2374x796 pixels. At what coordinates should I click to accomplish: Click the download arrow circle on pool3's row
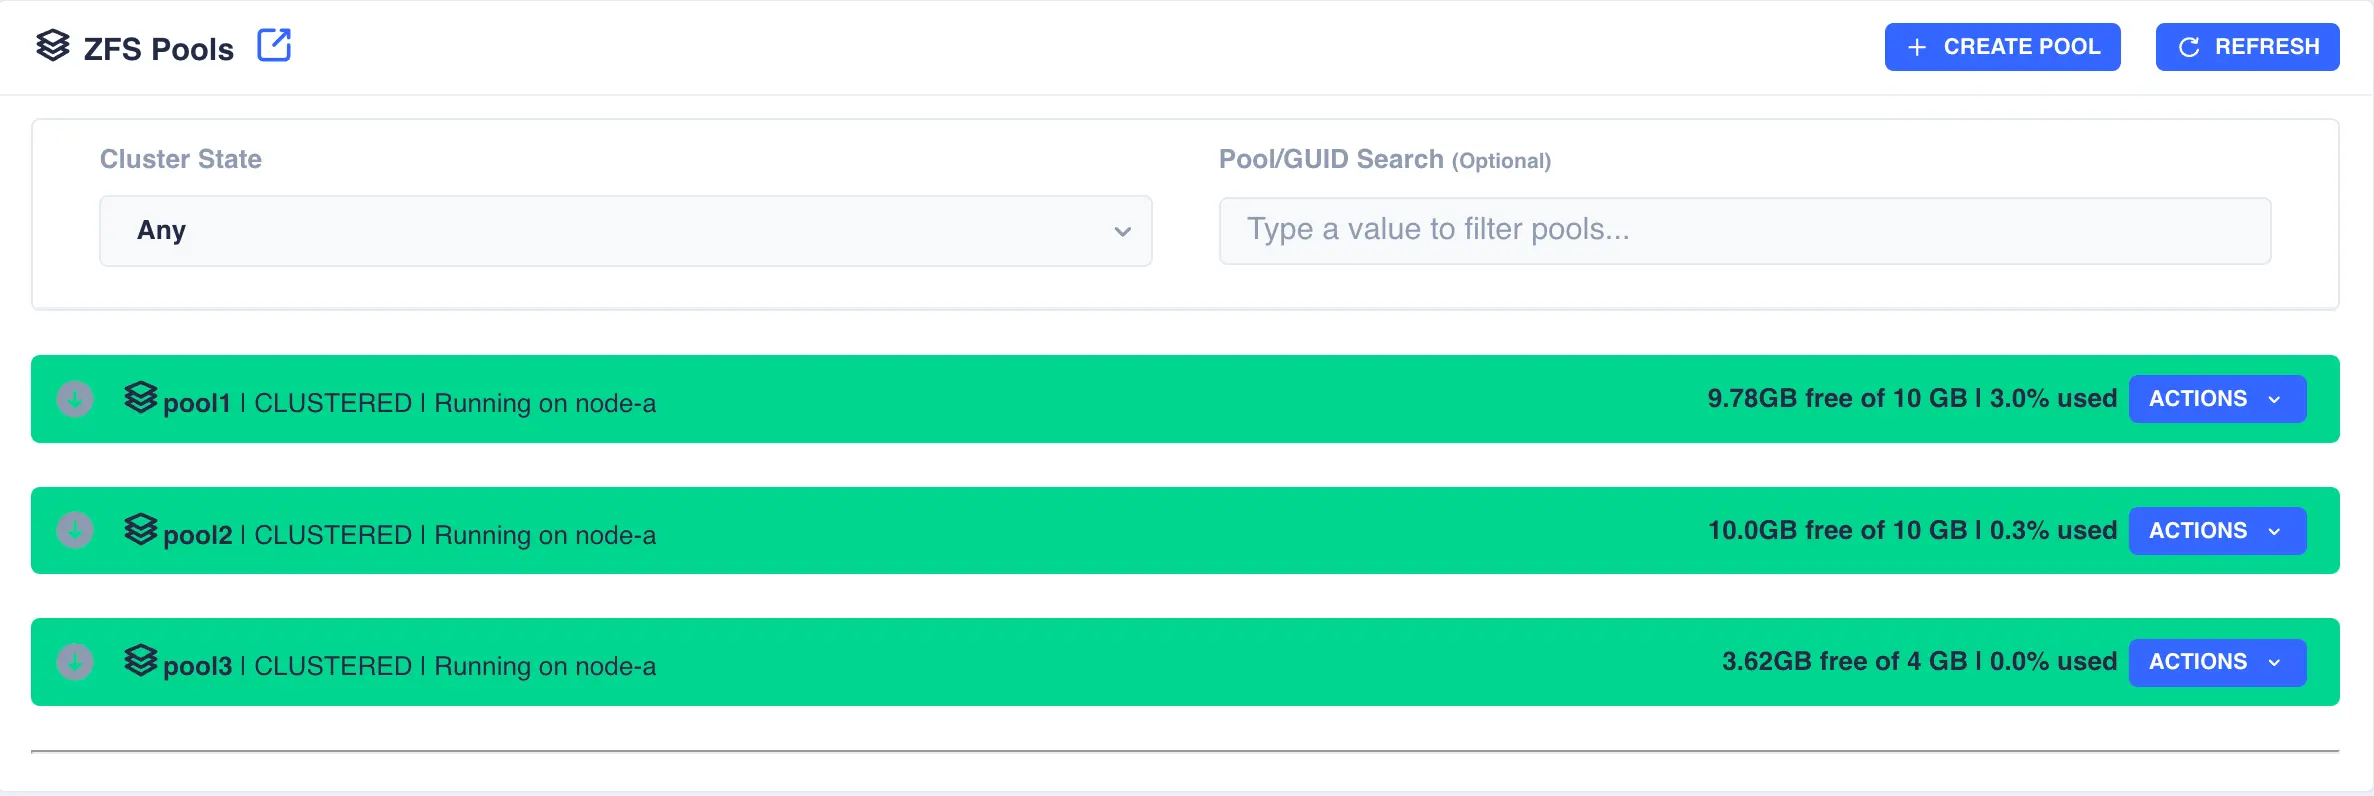[74, 661]
